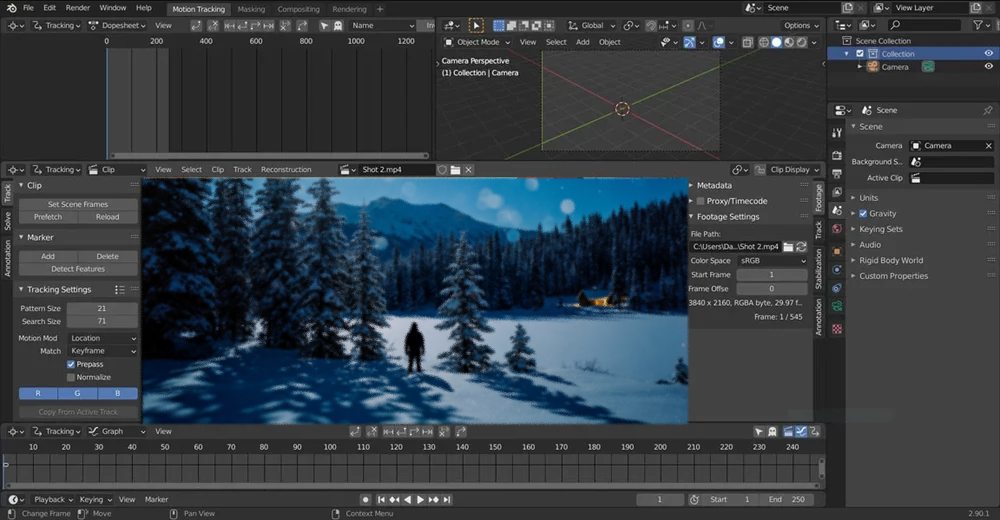Open Object Mode dropdown
Screen dimensions: 1000x520
[x=477, y=42]
